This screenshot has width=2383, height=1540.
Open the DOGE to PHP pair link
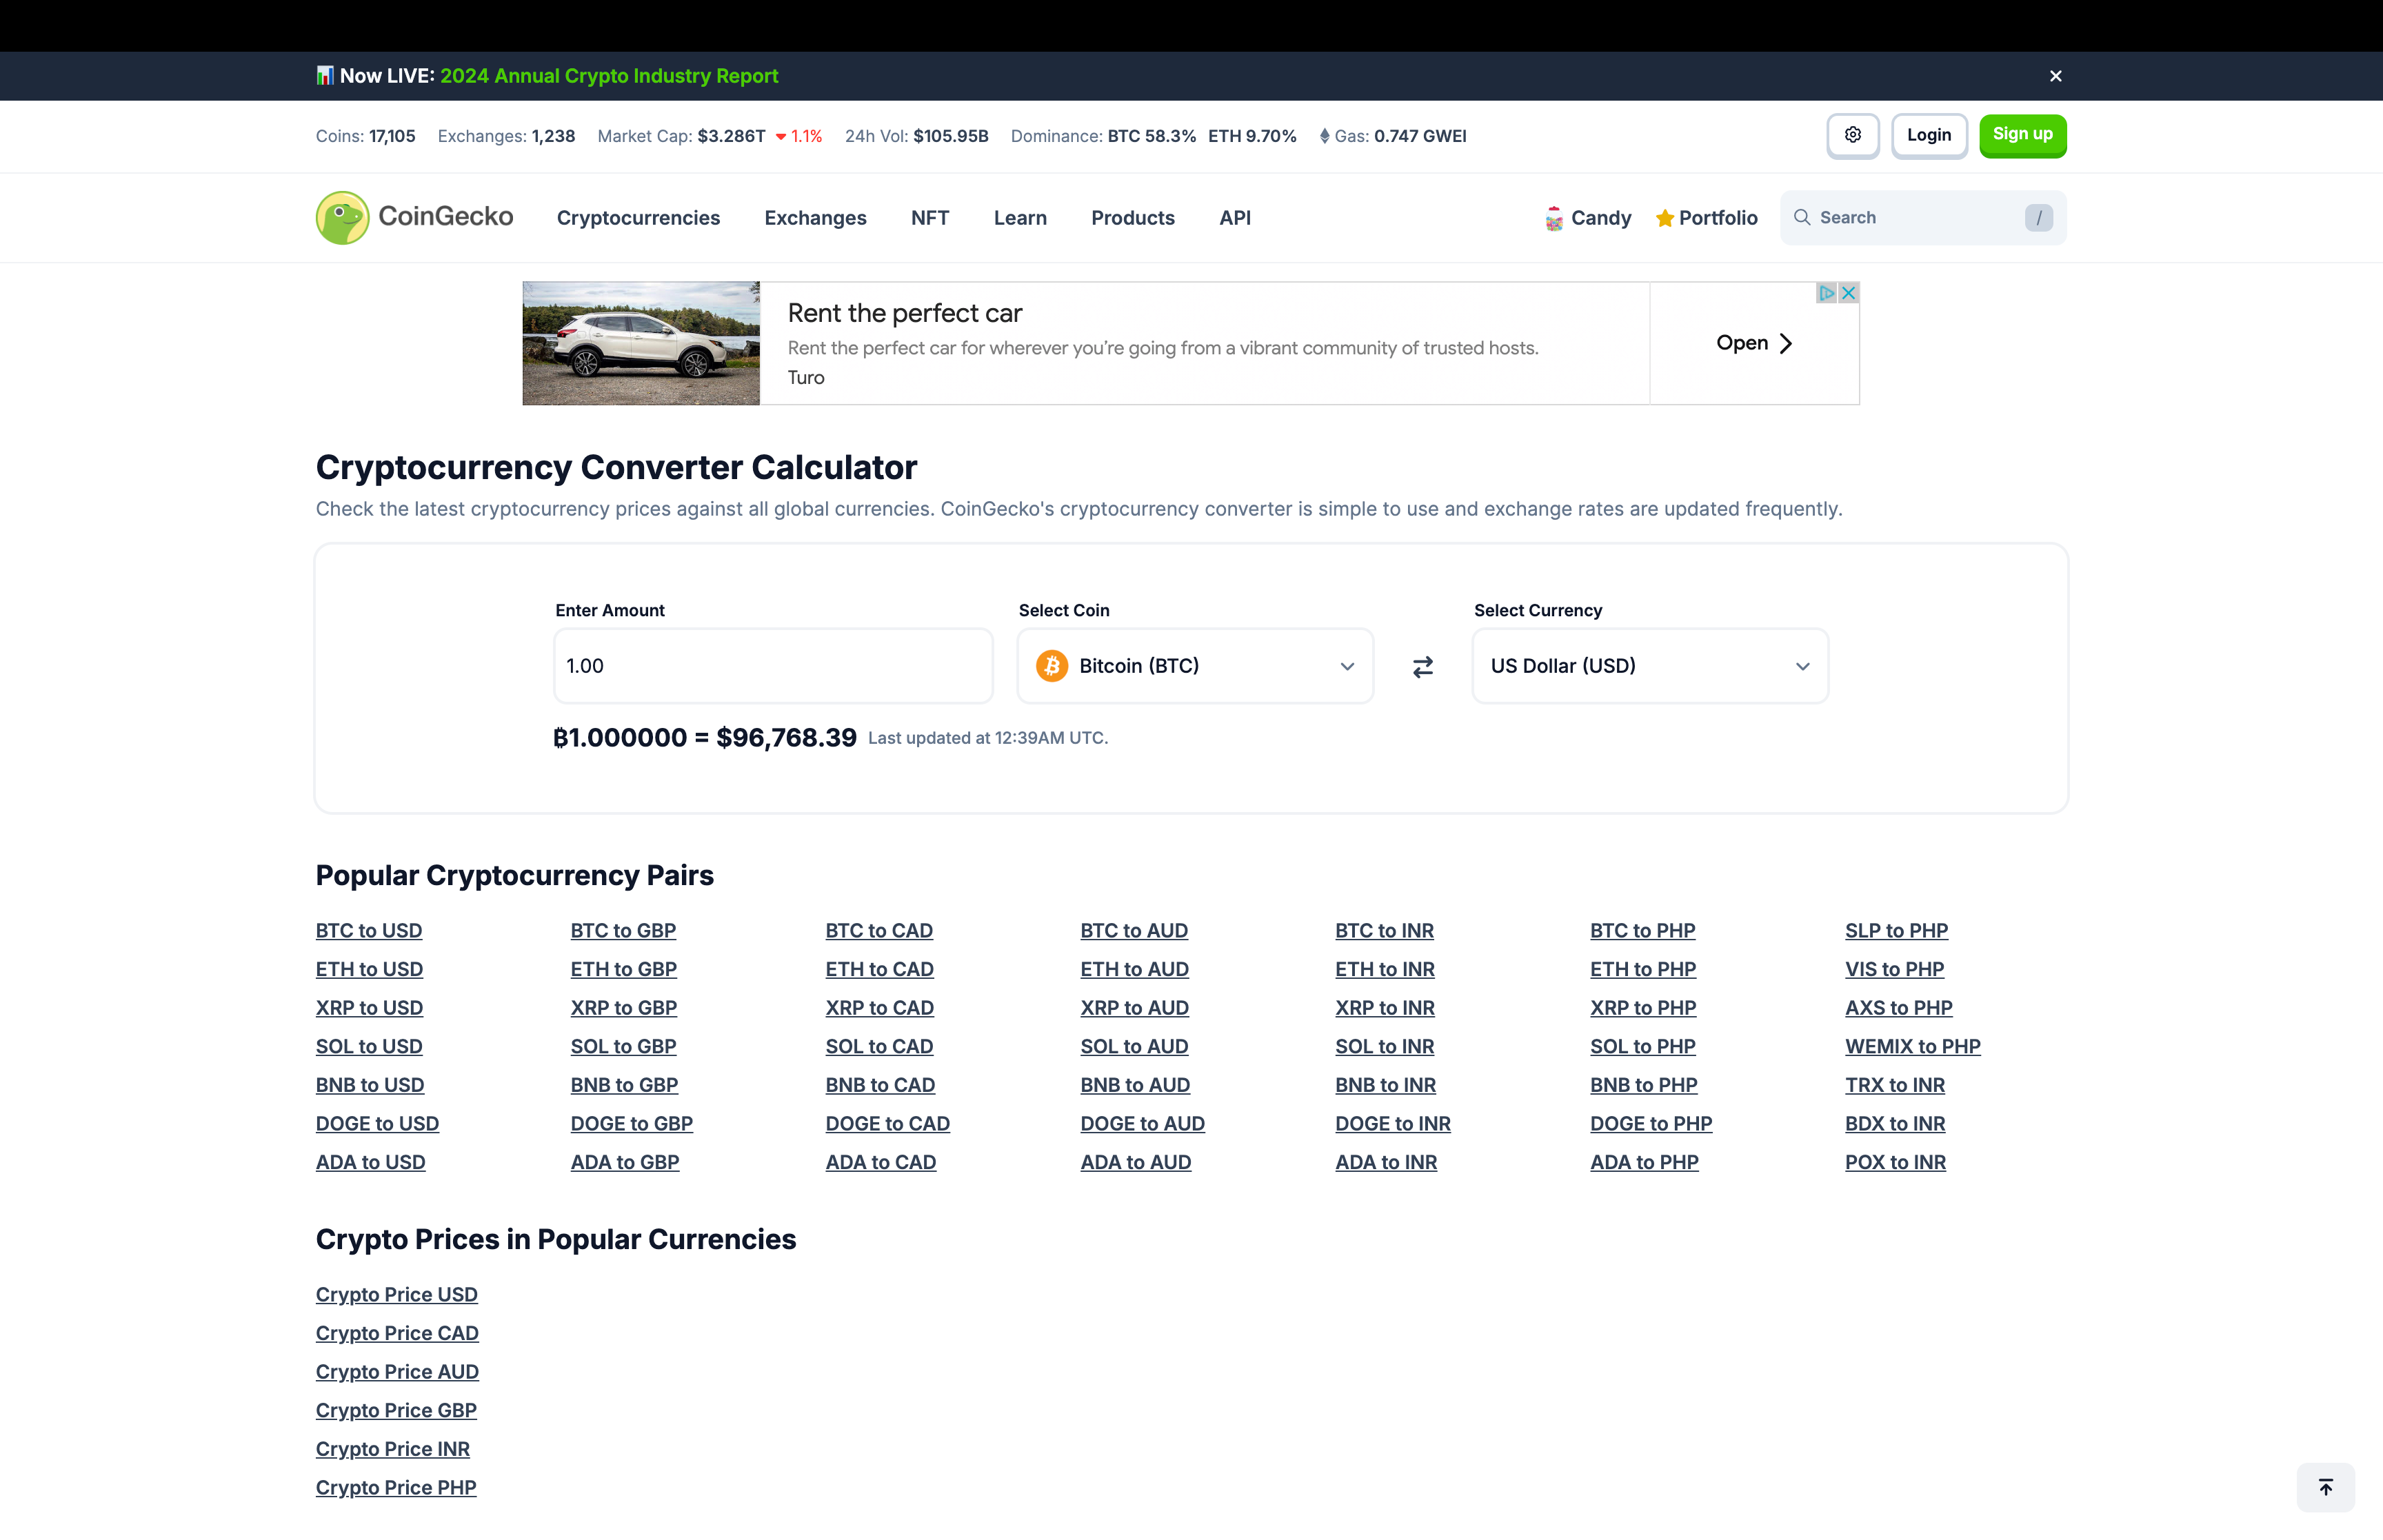point(1651,1124)
